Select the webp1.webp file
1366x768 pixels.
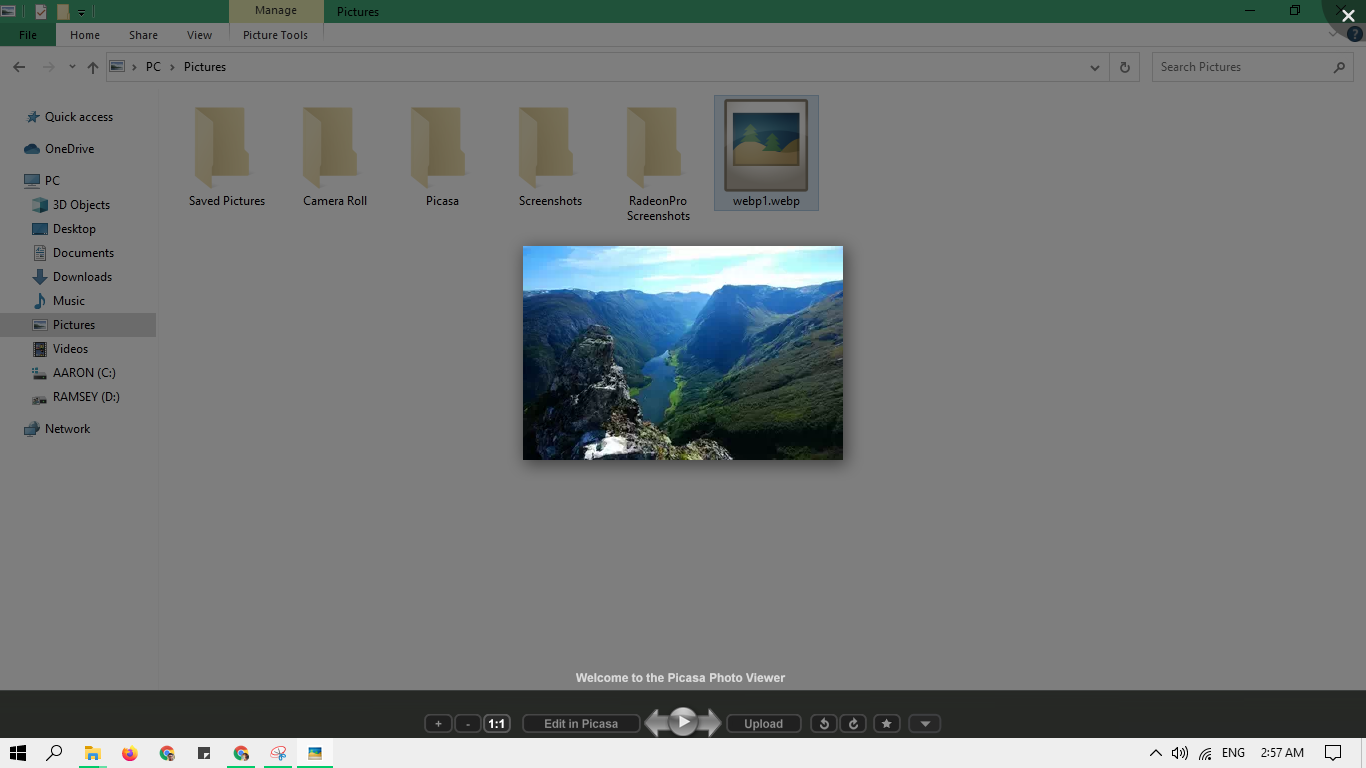click(766, 153)
